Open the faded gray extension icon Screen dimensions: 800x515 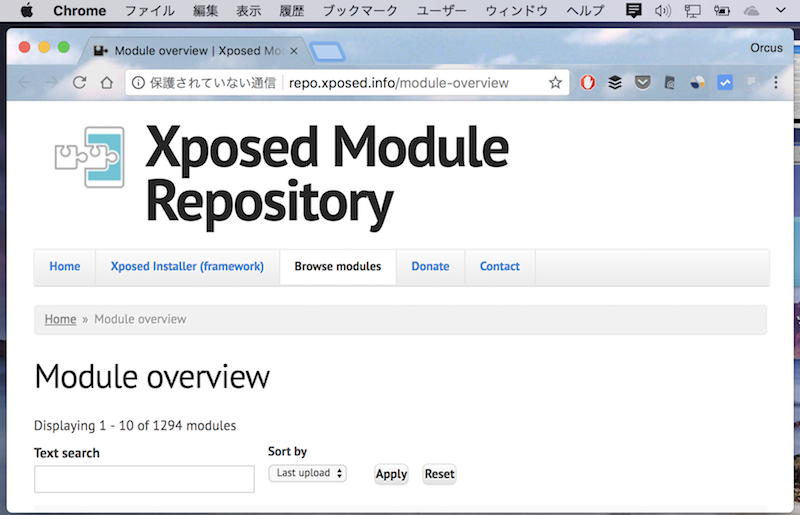click(752, 82)
